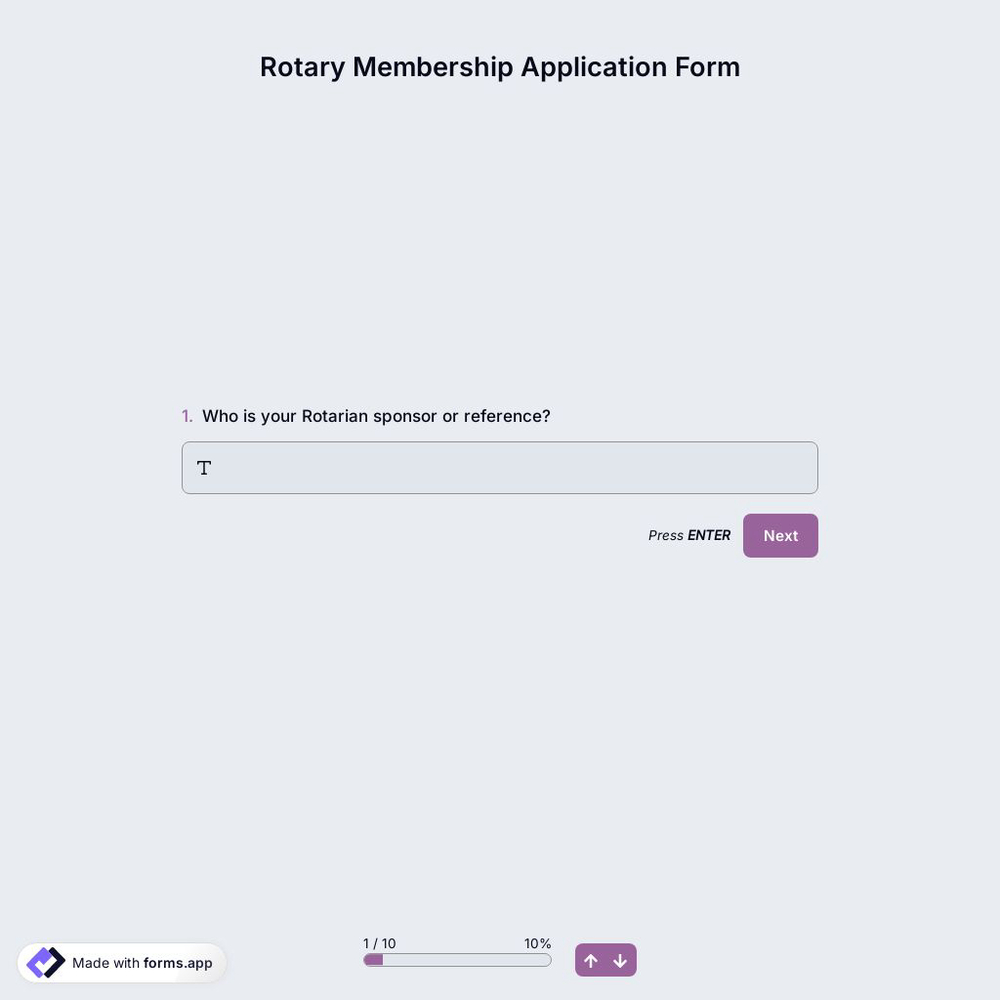The height and width of the screenshot is (1000, 1000).
Task: Click the purple Next button
Action: pyautogui.click(x=780, y=533)
